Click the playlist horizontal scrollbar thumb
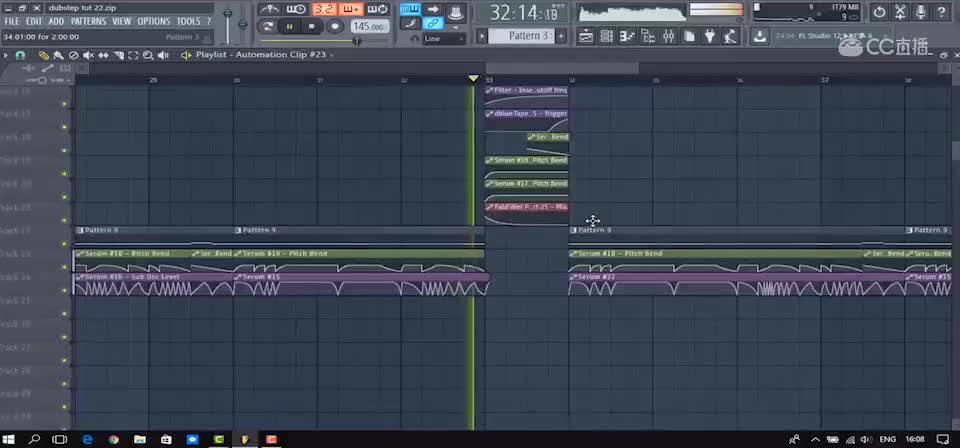 (x=562, y=67)
